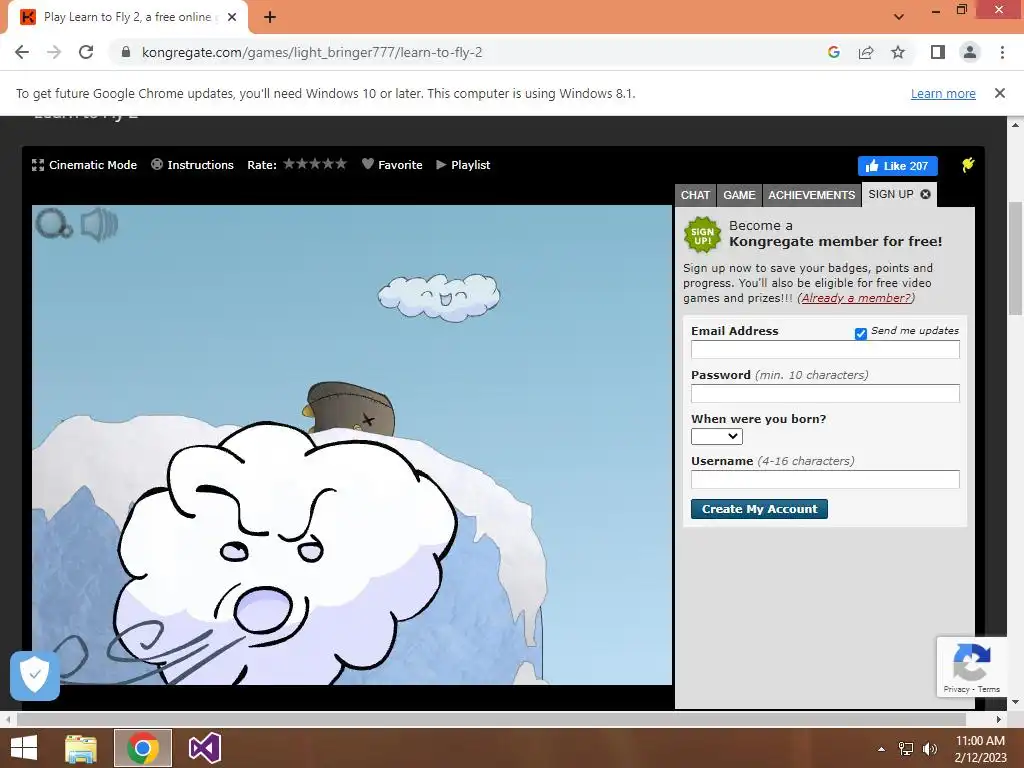Toggle the Chrome side panel
Image resolution: width=1024 pixels, height=768 pixels.
pyautogui.click(x=938, y=52)
